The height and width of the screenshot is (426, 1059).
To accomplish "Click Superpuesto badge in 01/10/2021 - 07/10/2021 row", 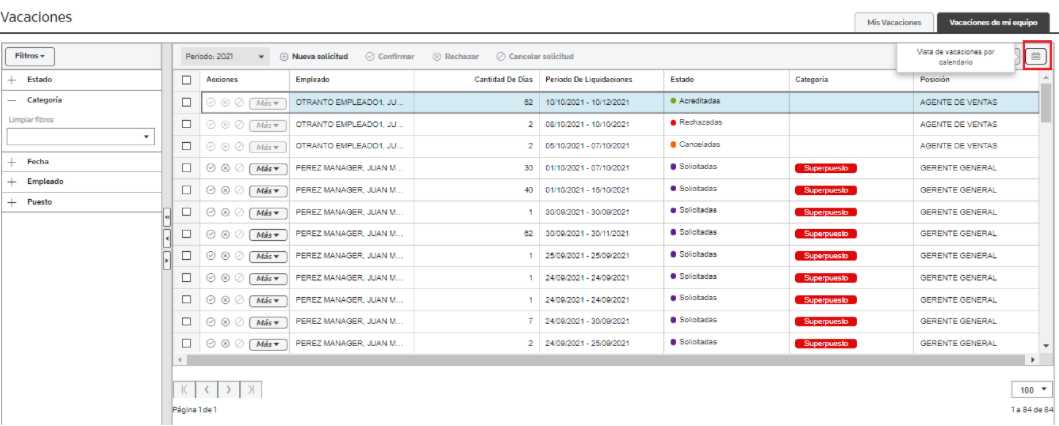I will coord(826,169).
